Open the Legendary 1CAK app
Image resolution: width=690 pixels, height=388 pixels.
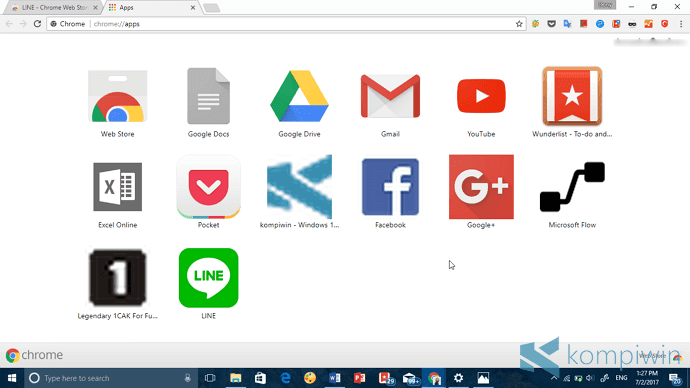point(117,278)
